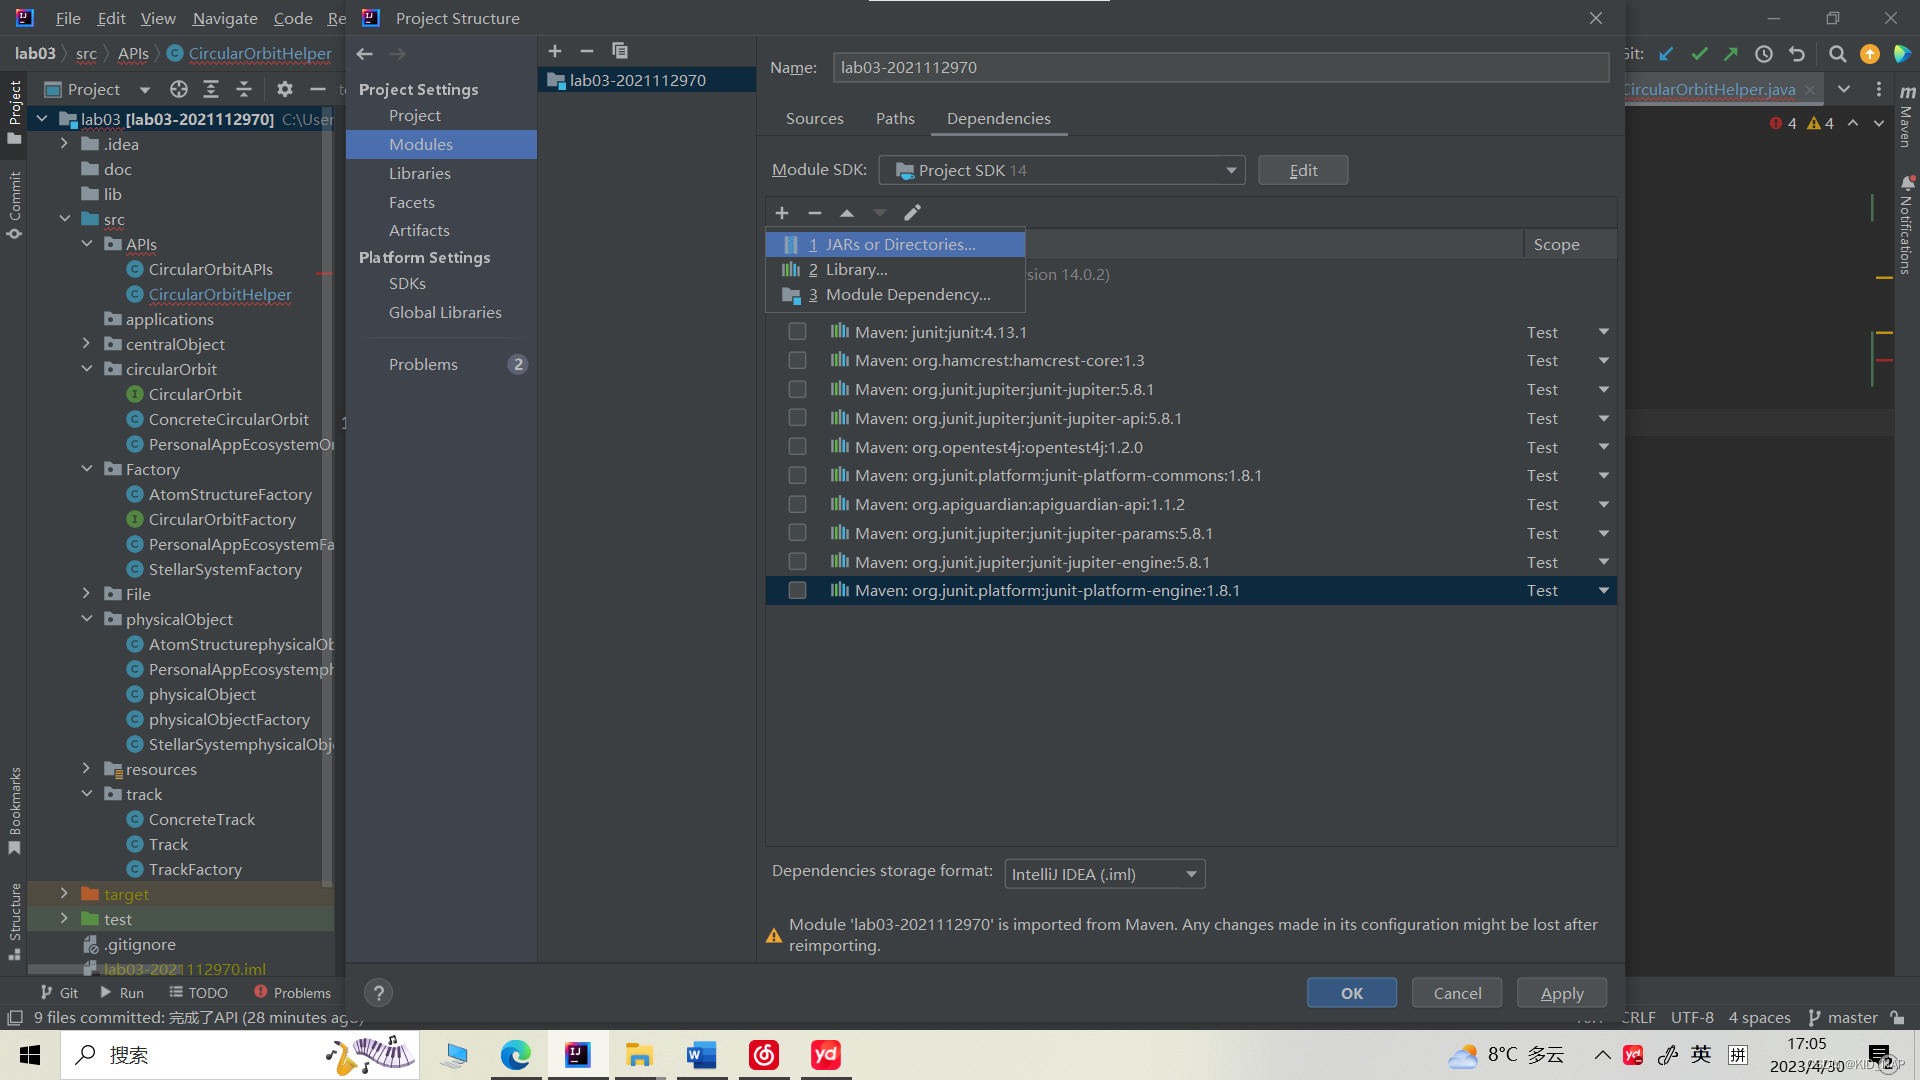Click the edit dependency pencil icon
The width and height of the screenshot is (1920, 1080).
912,213
